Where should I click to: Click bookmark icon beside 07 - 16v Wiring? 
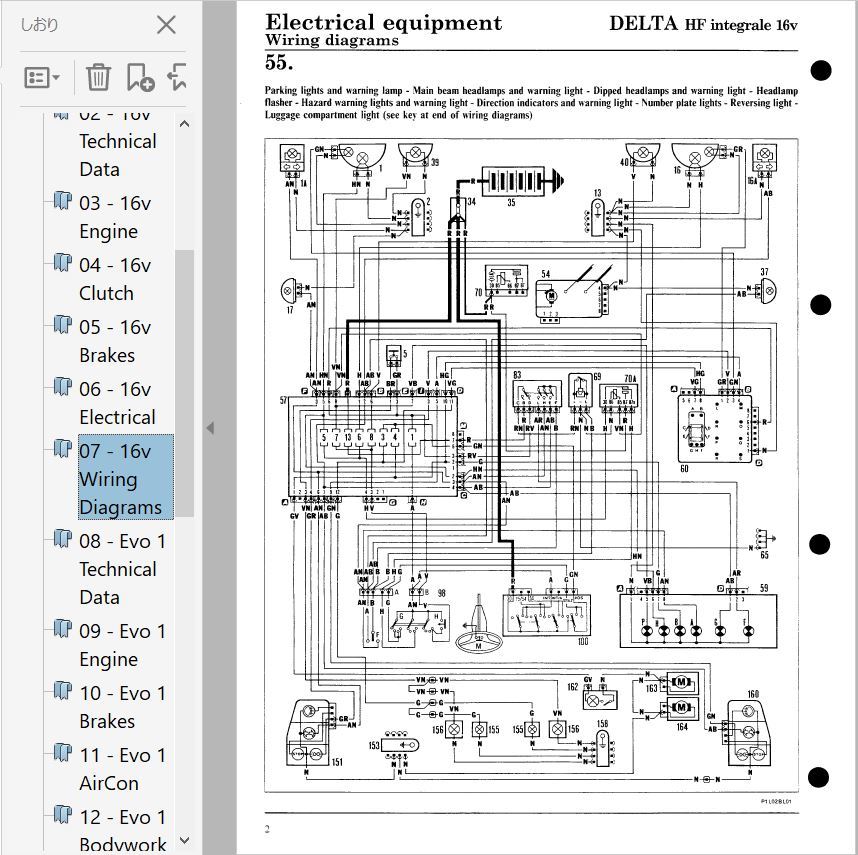62,447
